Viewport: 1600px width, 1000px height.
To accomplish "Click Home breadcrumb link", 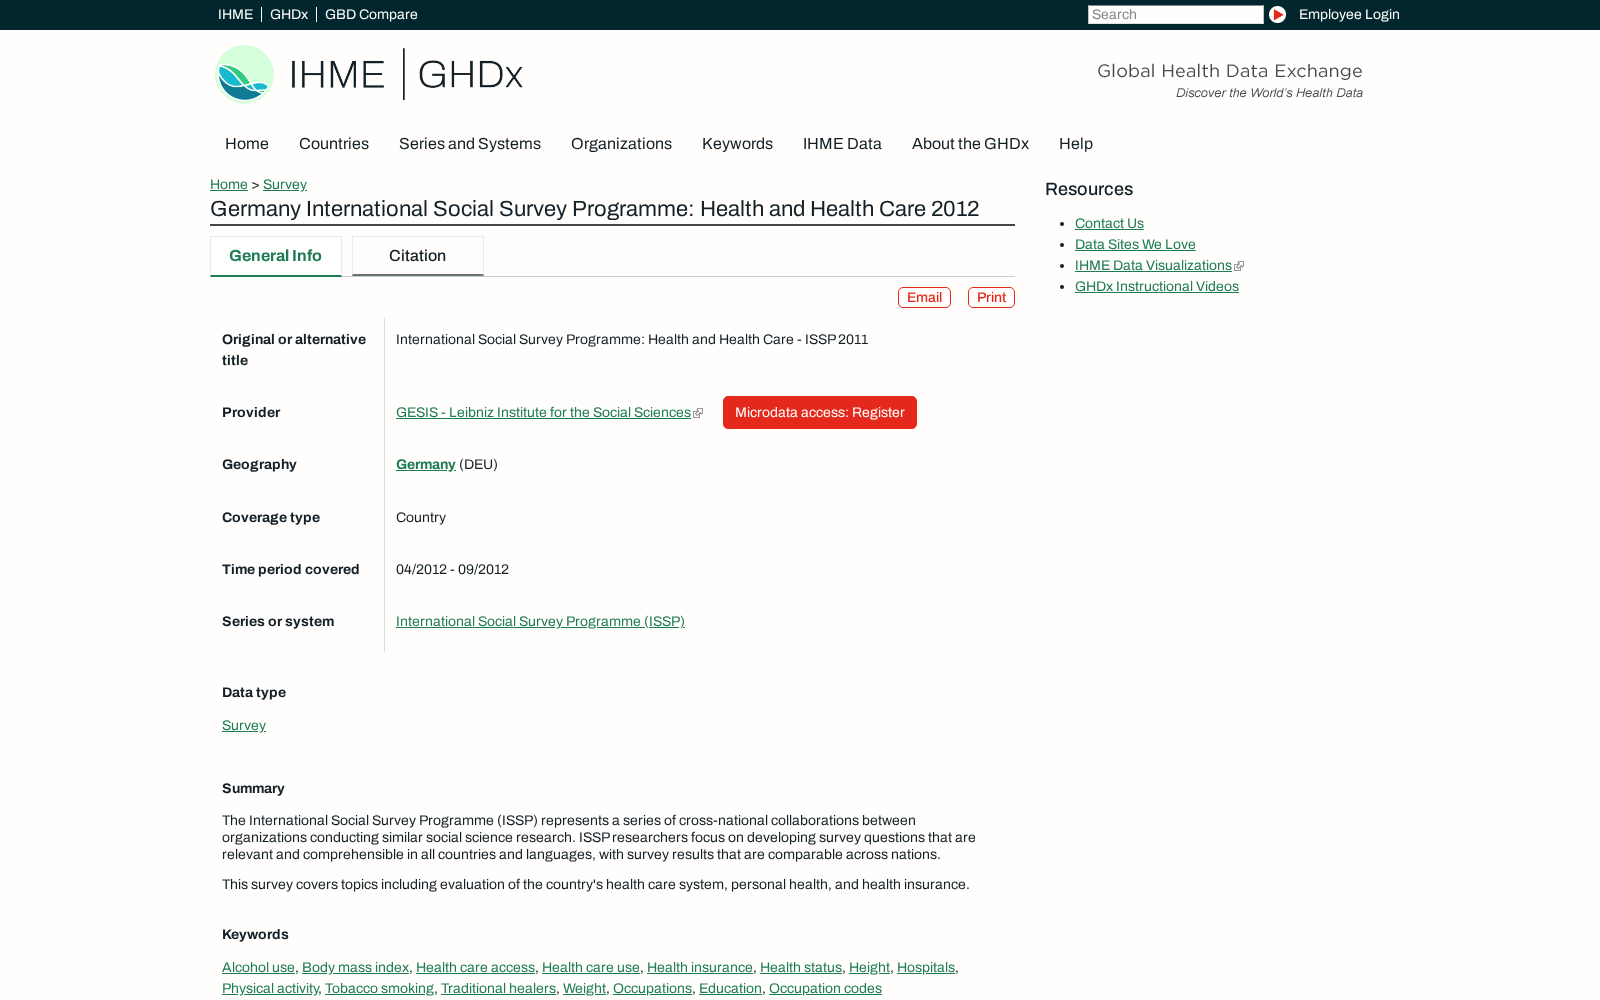I will 229,184.
